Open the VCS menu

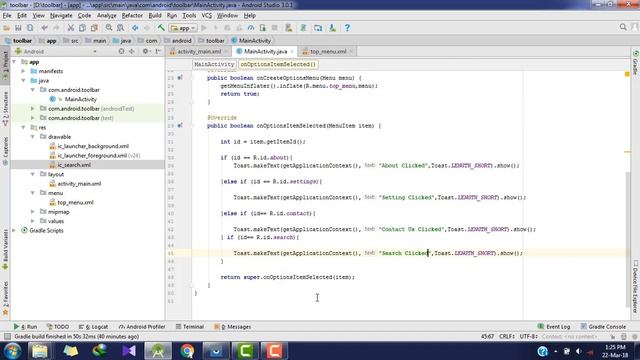(207, 16)
